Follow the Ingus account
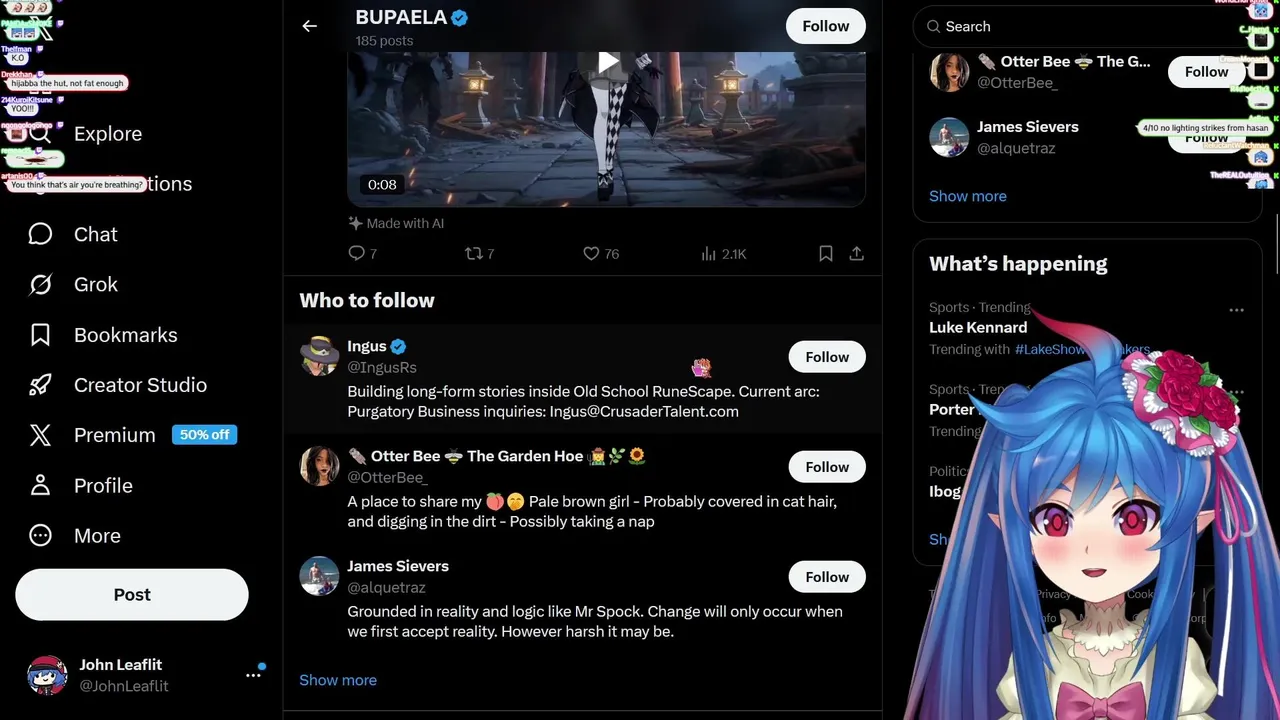Screen dimensions: 1280x720 827,357
